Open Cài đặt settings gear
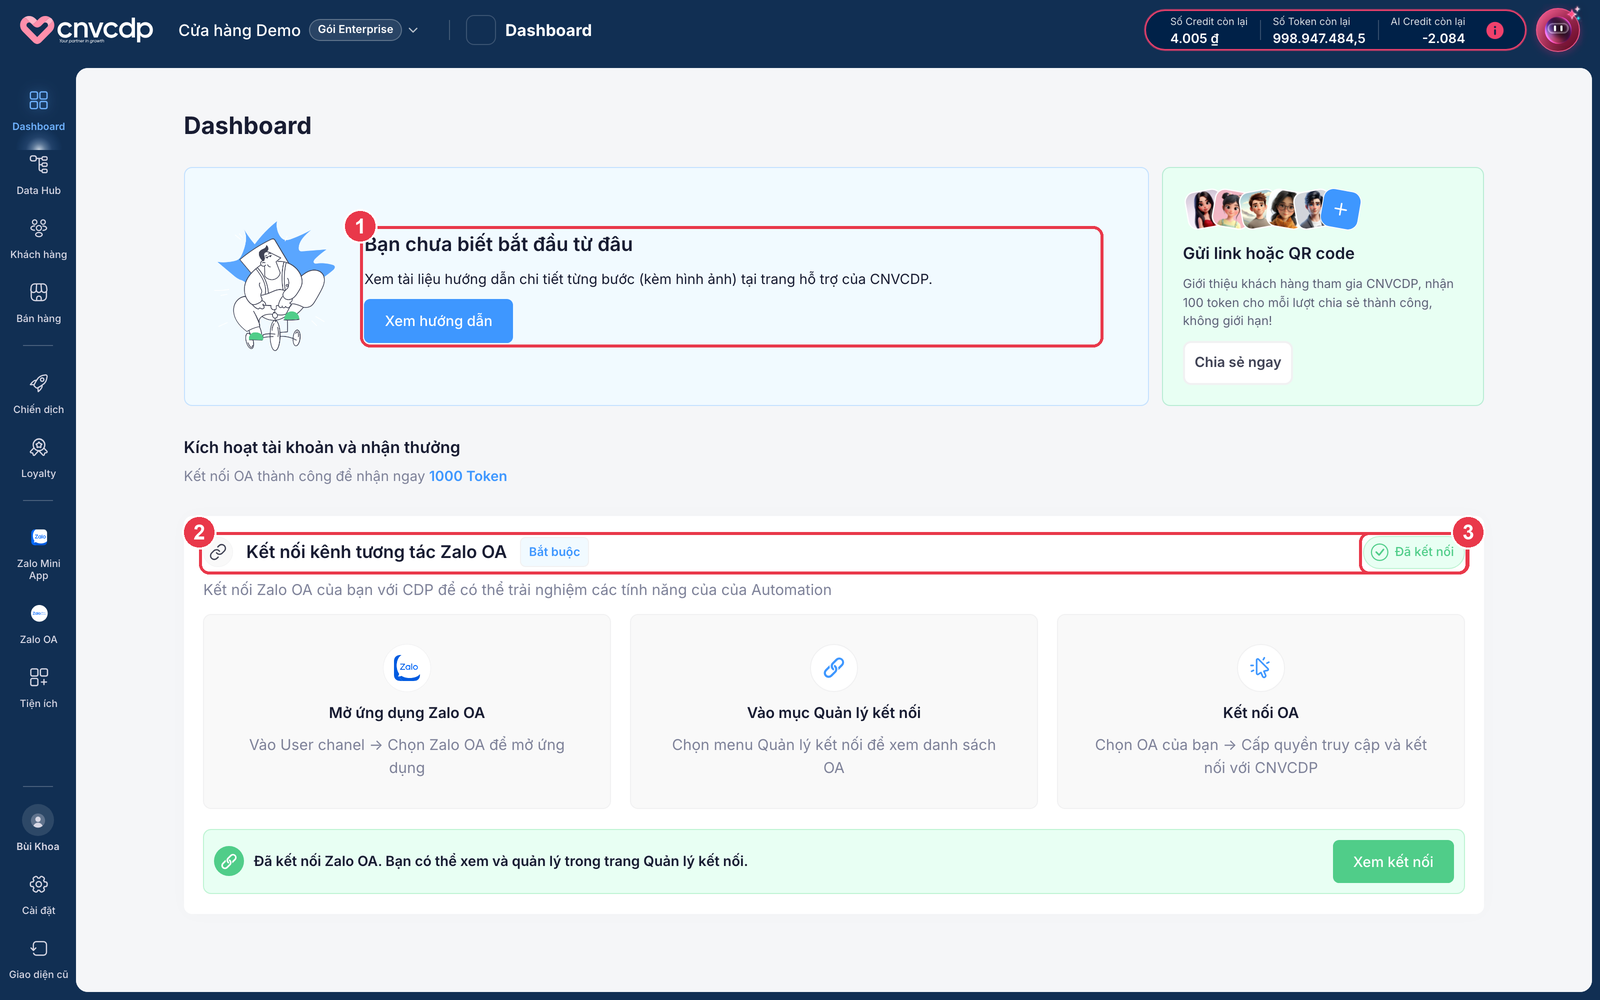Image resolution: width=1600 pixels, height=1000 pixels. tap(38, 894)
